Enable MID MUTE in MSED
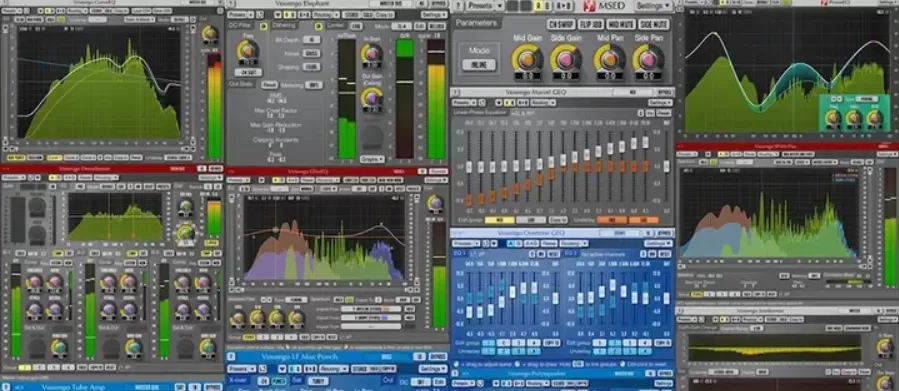 click(x=622, y=24)
